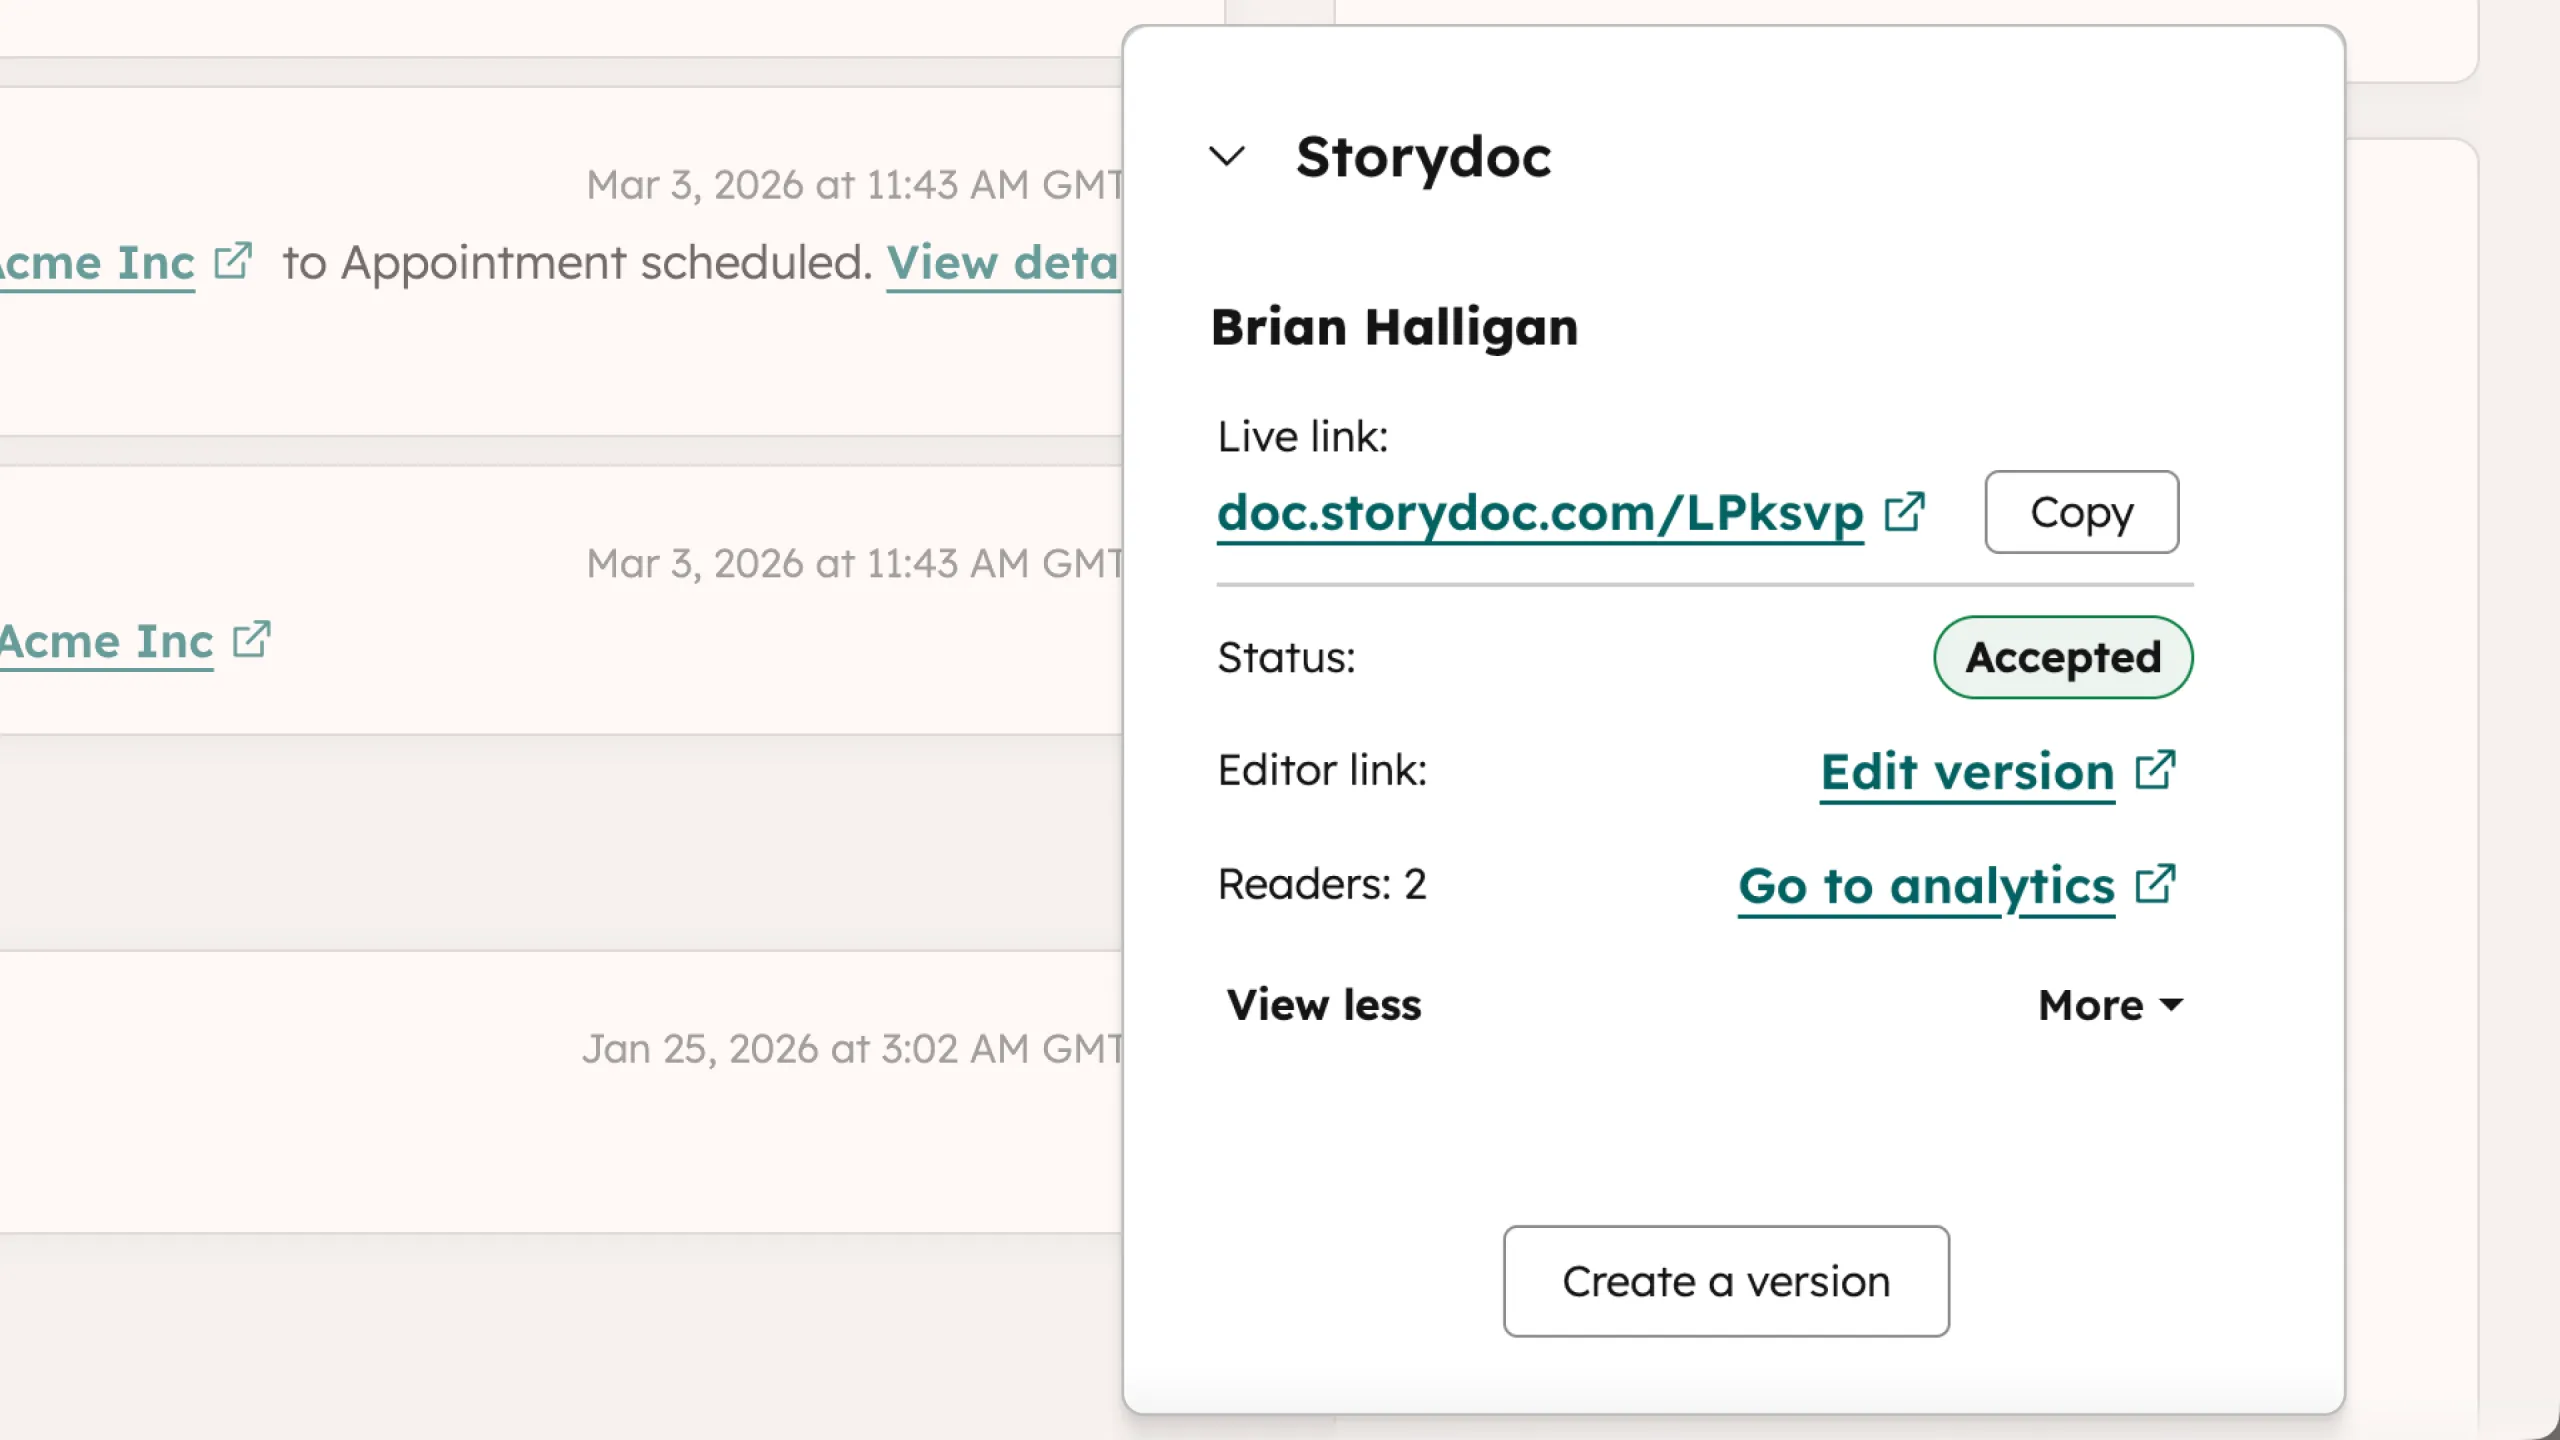Click the Live link: label
Image resolution: width=2560 pixels, height=1440 pixels.
click(x=1302, y=437)
